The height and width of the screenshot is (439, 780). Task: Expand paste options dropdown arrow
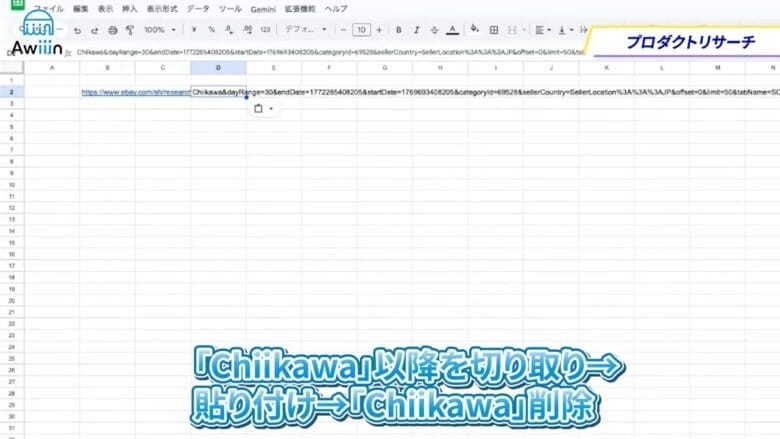(271, 108)
